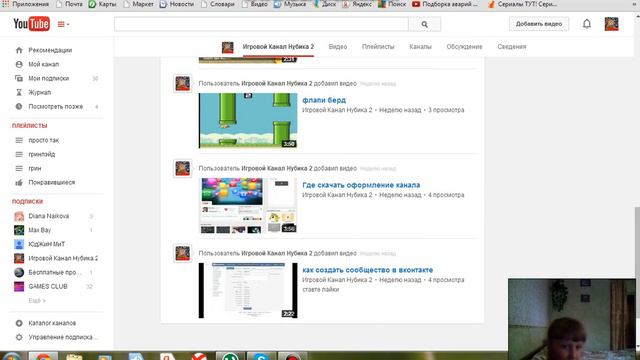The image size is (640, 360).
Task: Open Почта bookmark in bookmarks bar
Action: click(x=69, y=4)
